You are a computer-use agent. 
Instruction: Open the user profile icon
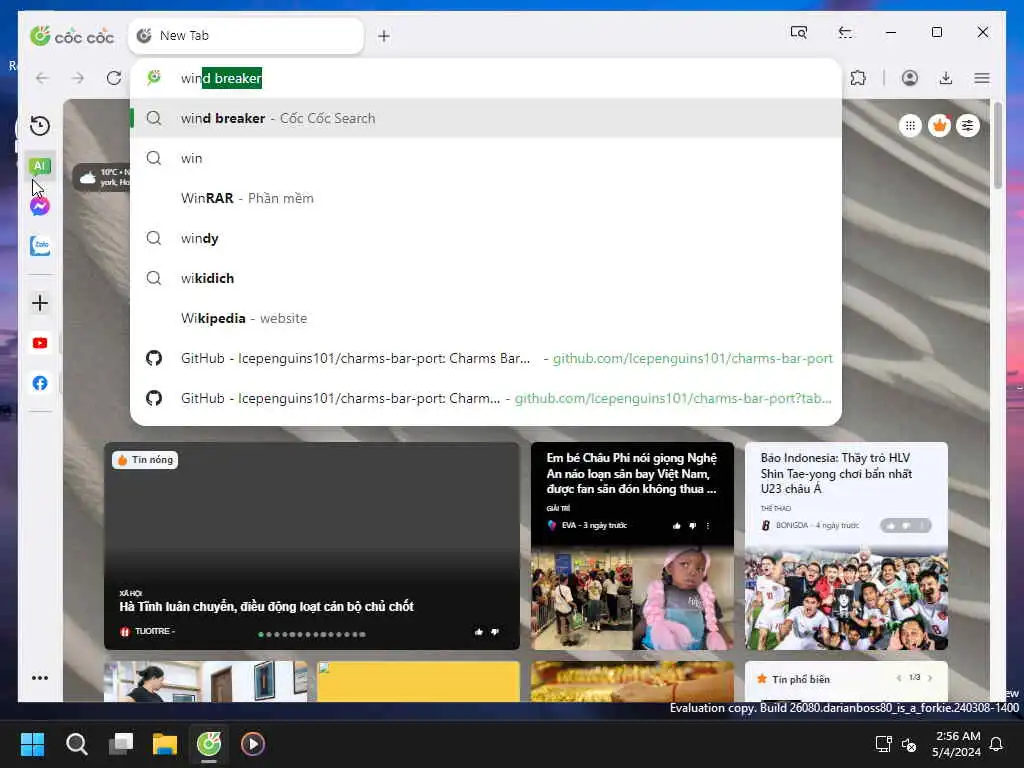pos(910,78)
